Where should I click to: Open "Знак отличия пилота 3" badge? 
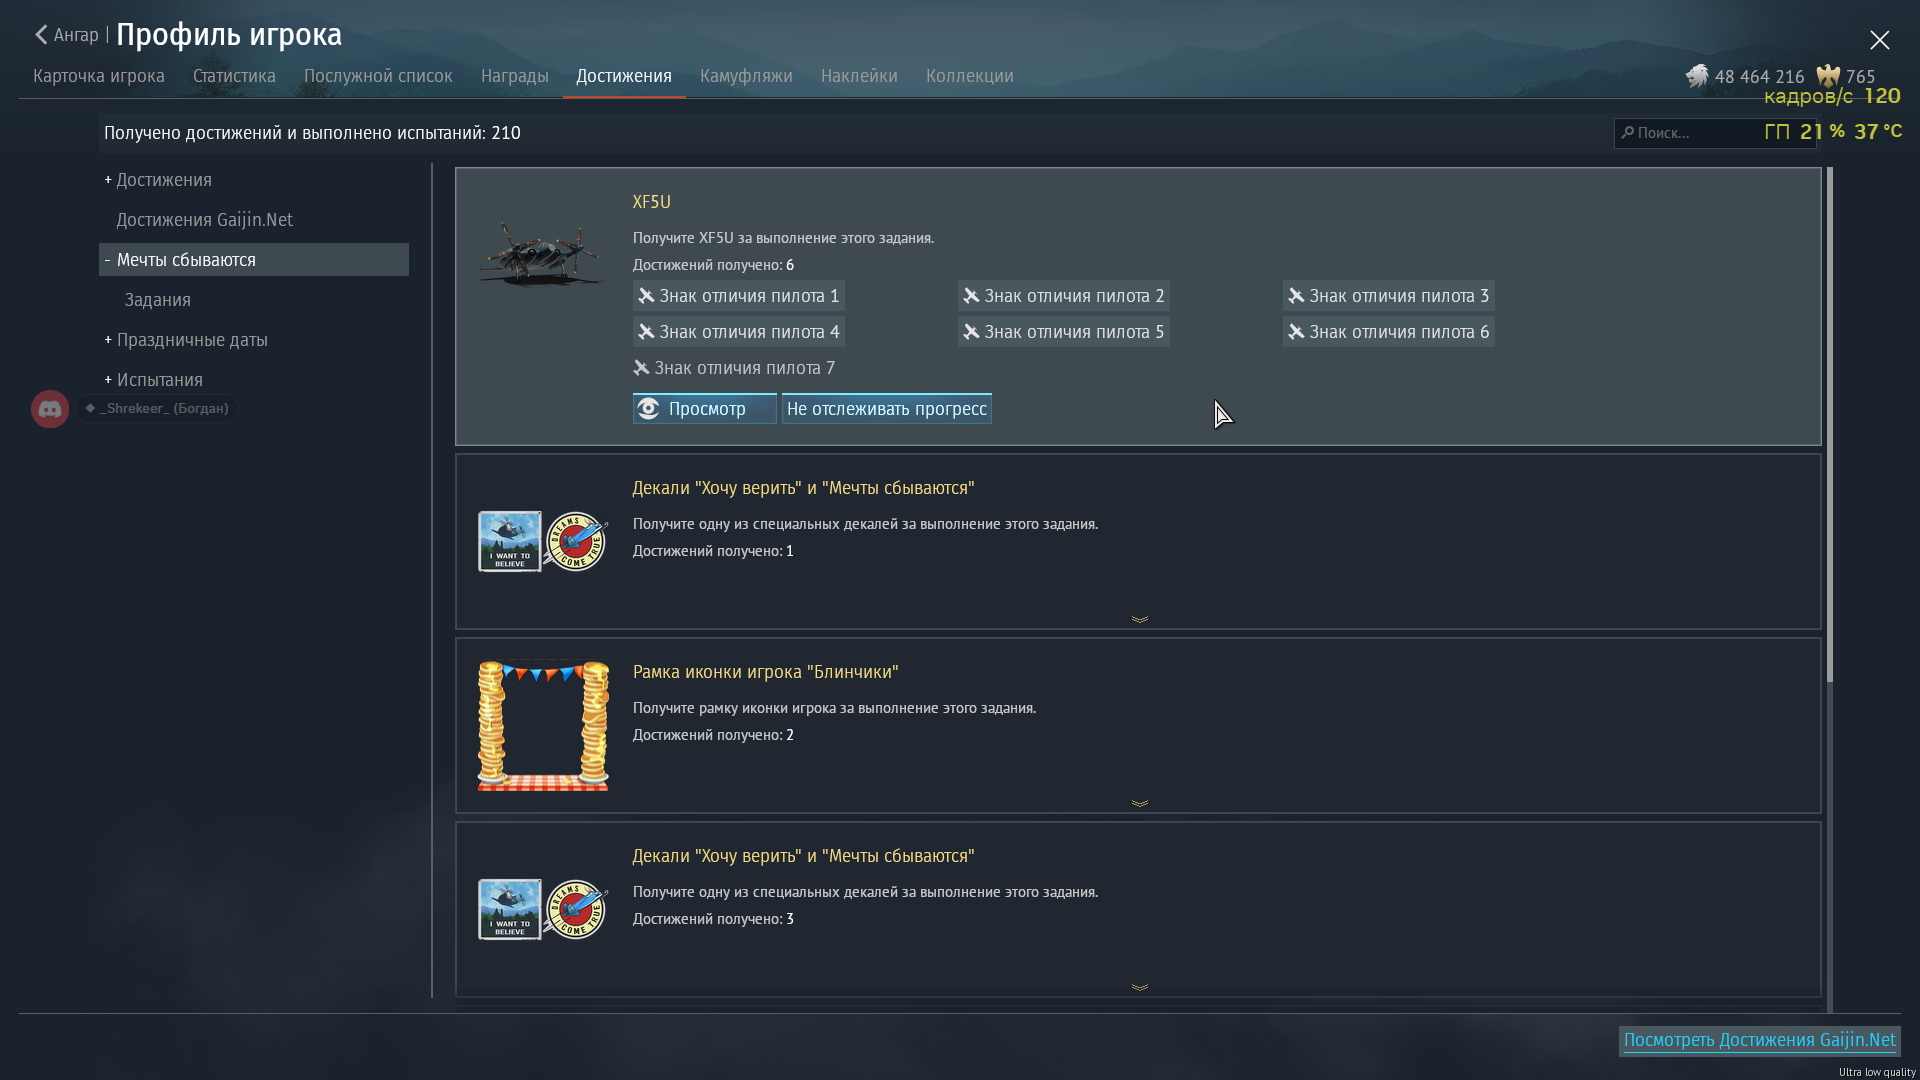coord(1388,296)
